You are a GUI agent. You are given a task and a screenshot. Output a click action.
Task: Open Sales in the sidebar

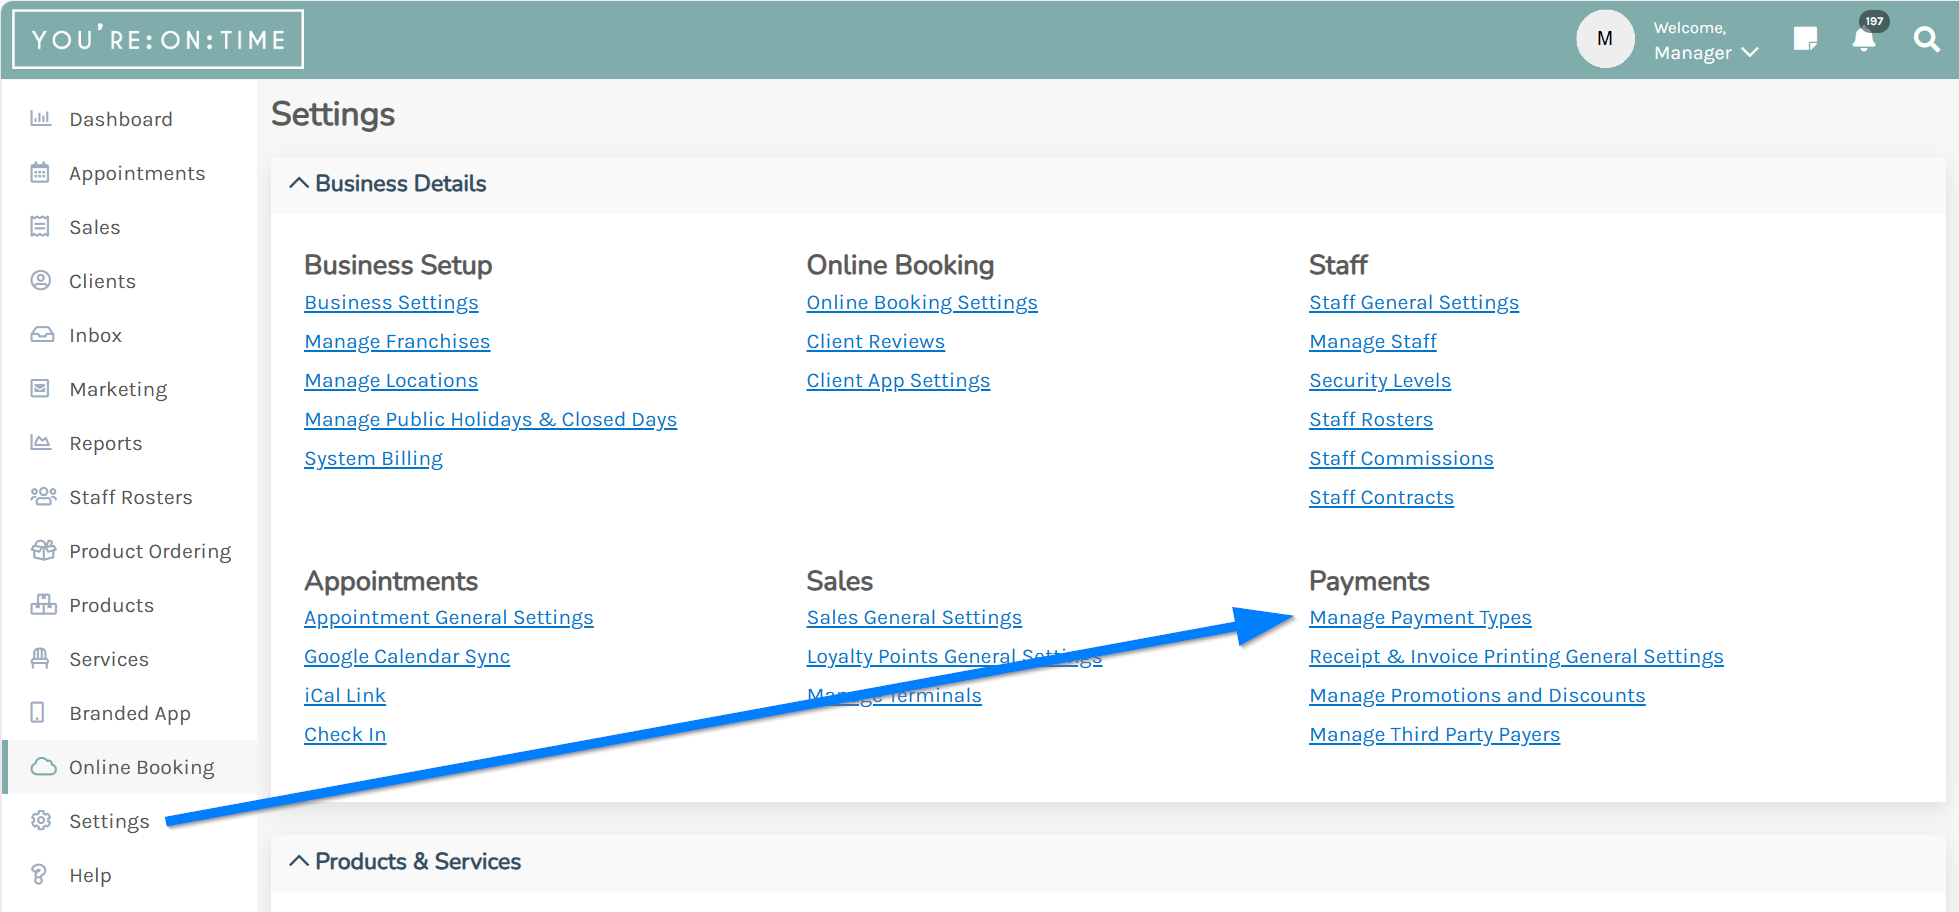coord(95,227)
